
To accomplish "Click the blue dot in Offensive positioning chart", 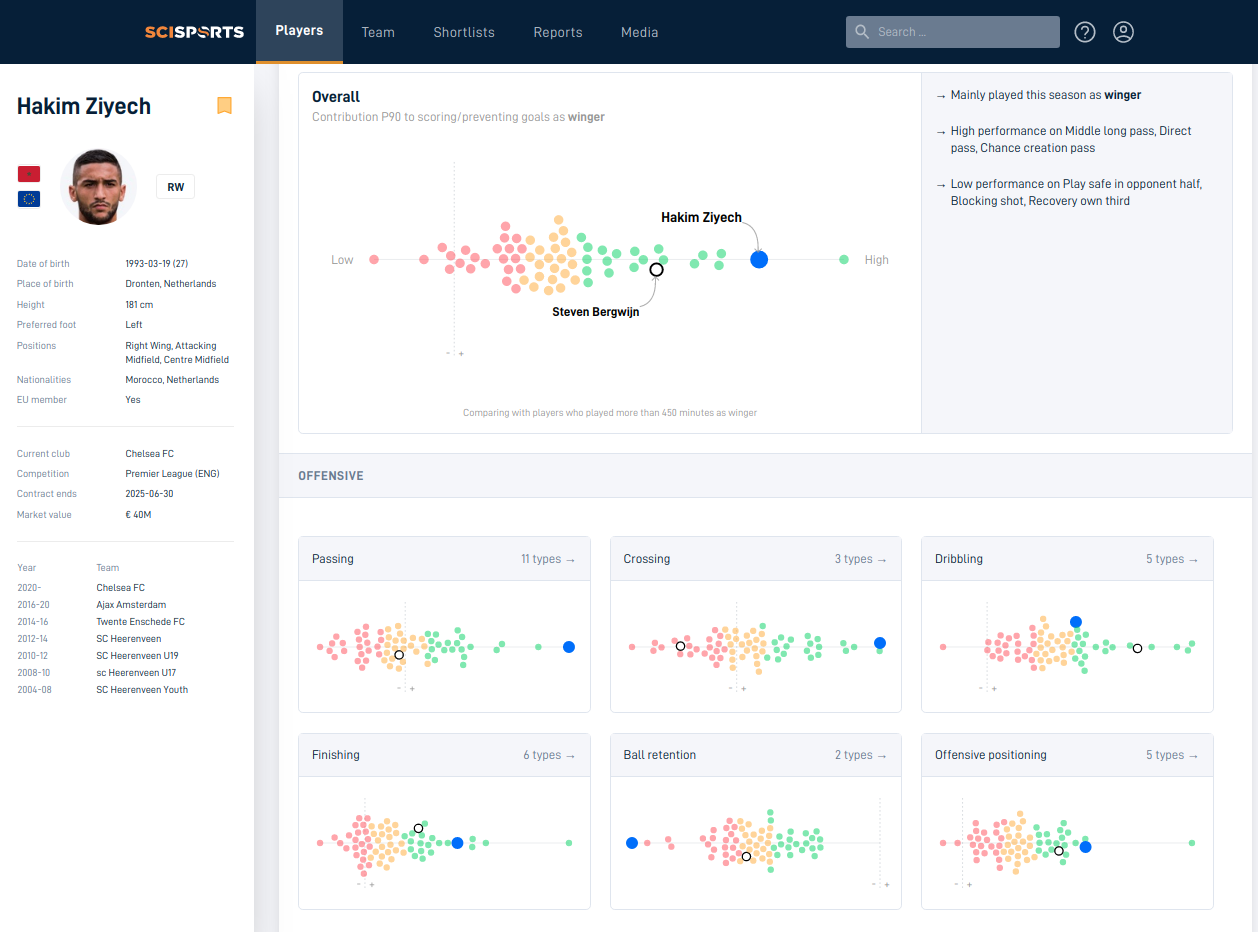I will click(x=1085, y=847).
